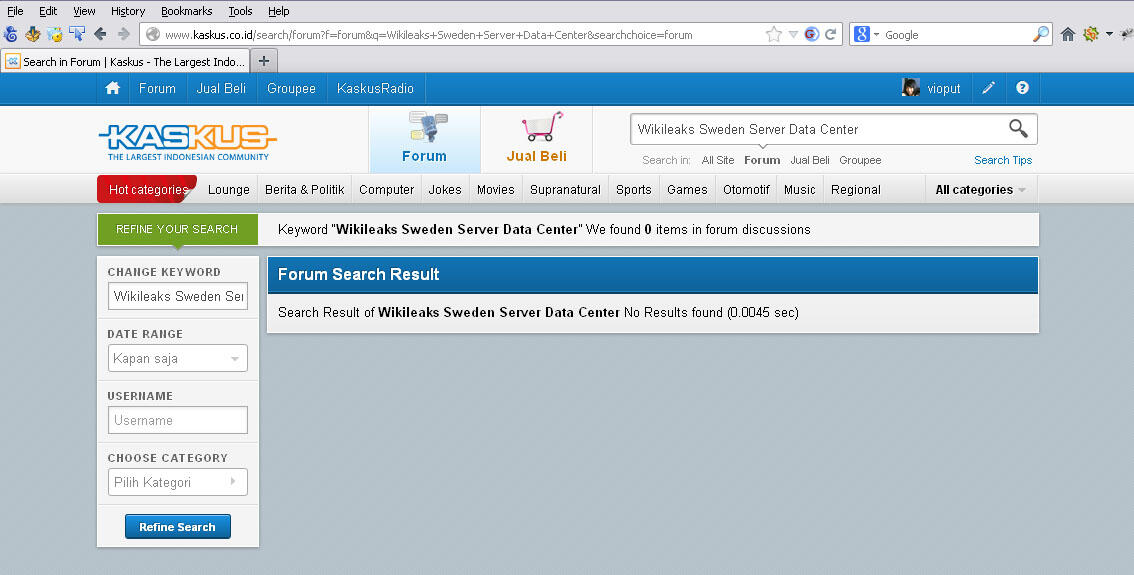Click the blue swirl toolbar icon
The width and height of the screenshot is (1134, 575).
click(x=11, y=34)
